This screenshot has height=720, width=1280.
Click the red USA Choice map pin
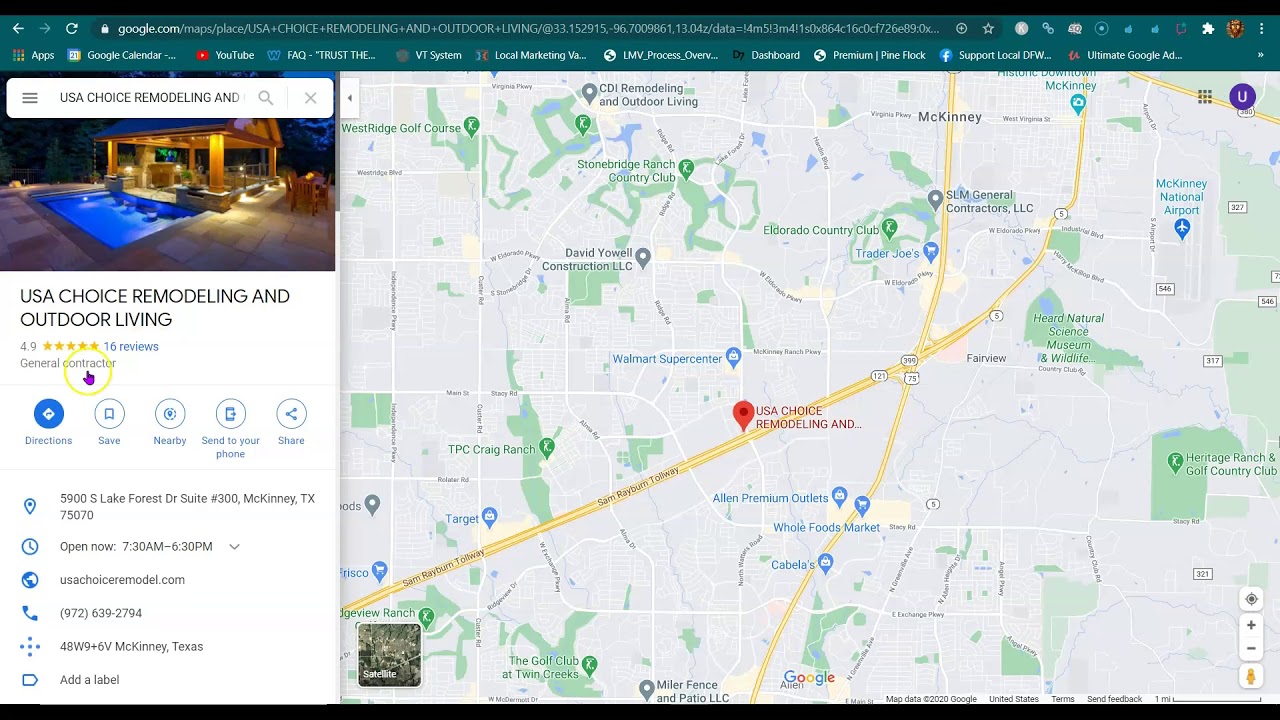743,416
